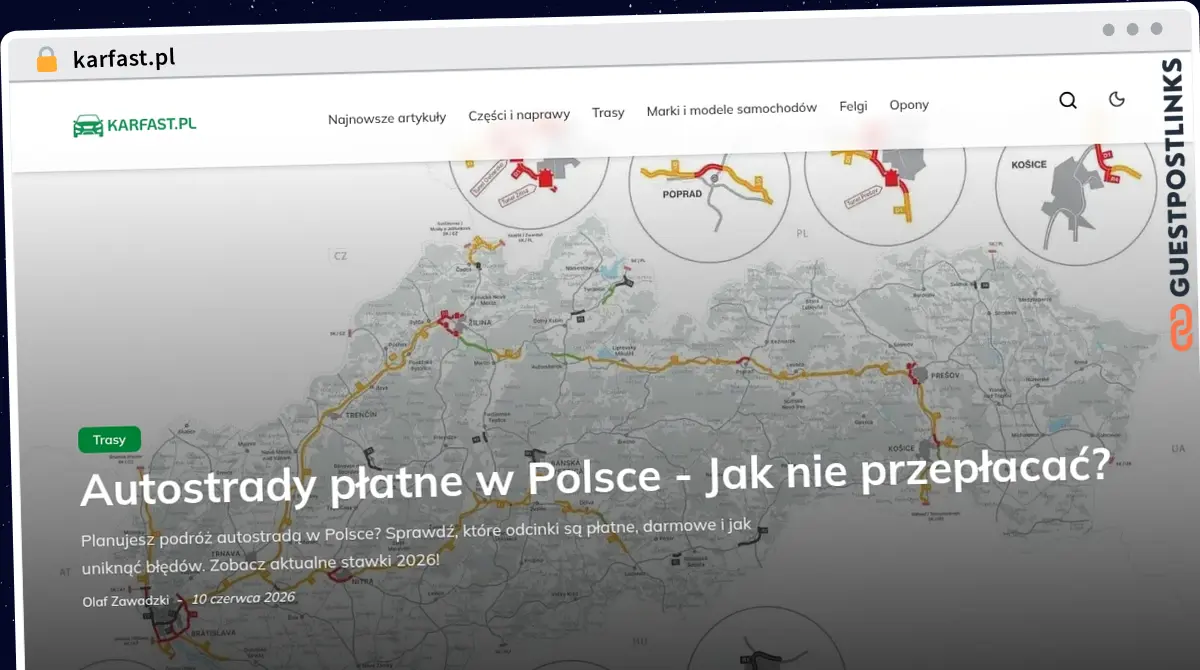Click the date 10 czerwca 2026
The width and height of the screenshot is (1200, 670).
pyautogui.click(x=243, y=598)
